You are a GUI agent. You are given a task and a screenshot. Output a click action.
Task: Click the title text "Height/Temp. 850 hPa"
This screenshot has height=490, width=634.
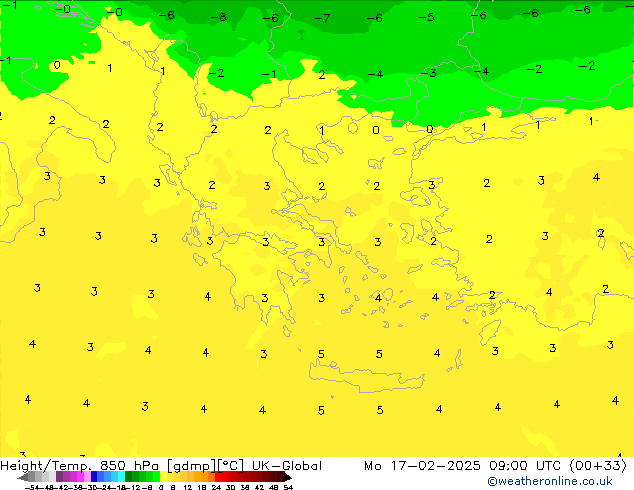80,466
